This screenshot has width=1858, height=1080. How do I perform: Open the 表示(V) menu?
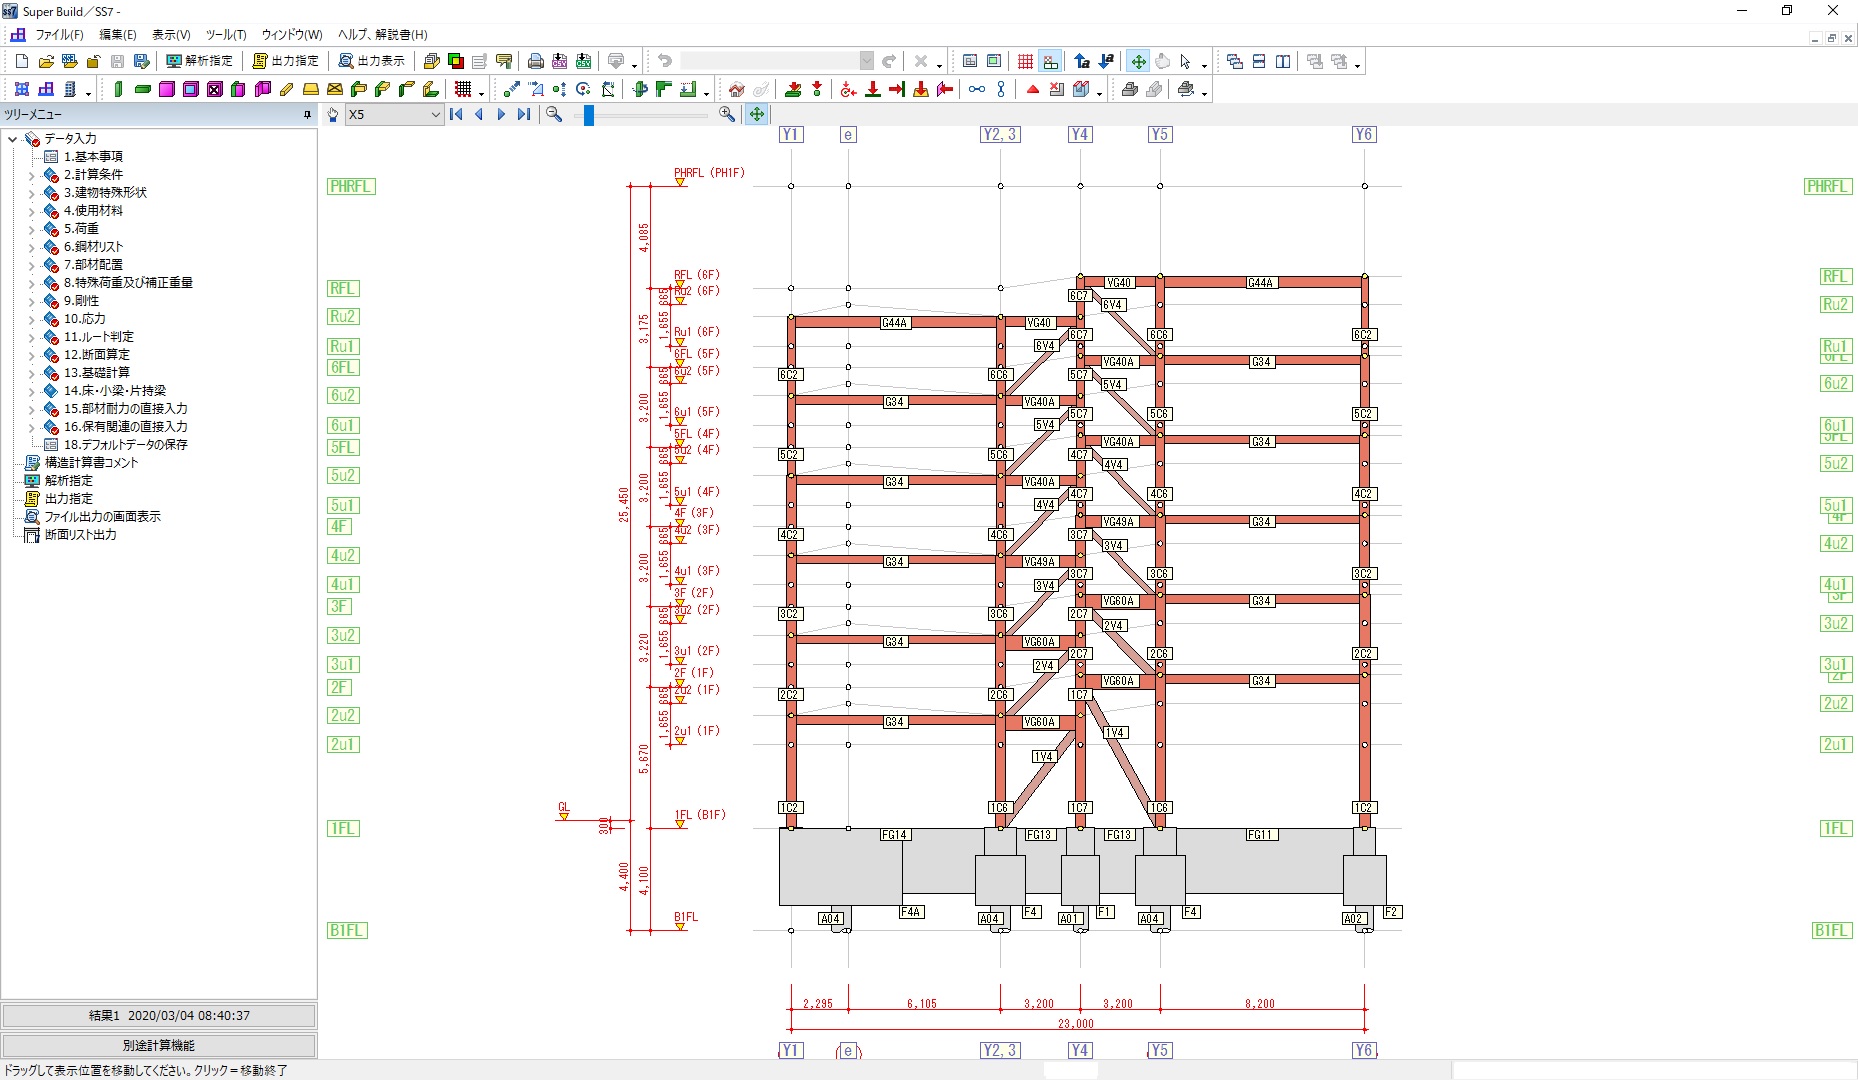(171, 35)
